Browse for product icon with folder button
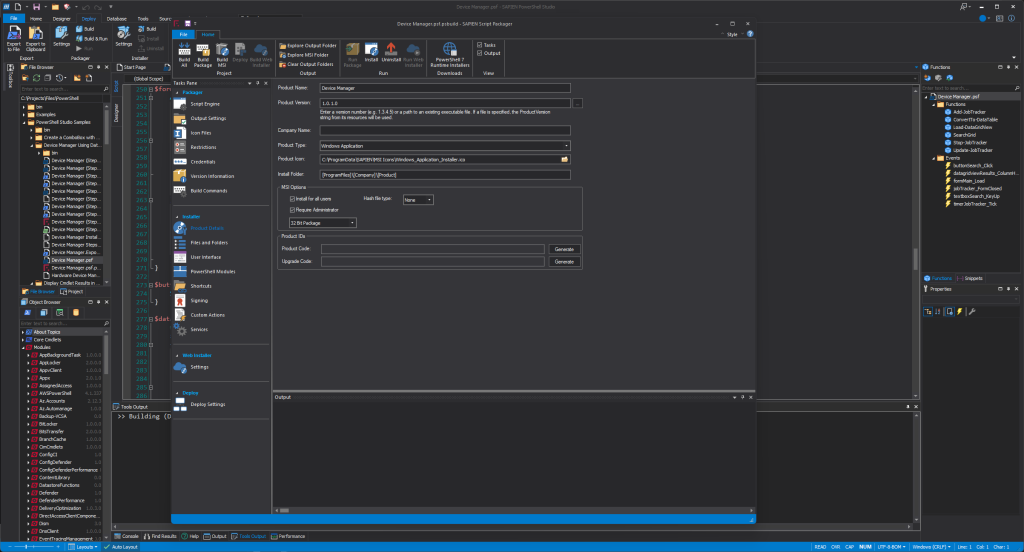Viewport: 1024px width, 552px height. click(565, 159)
